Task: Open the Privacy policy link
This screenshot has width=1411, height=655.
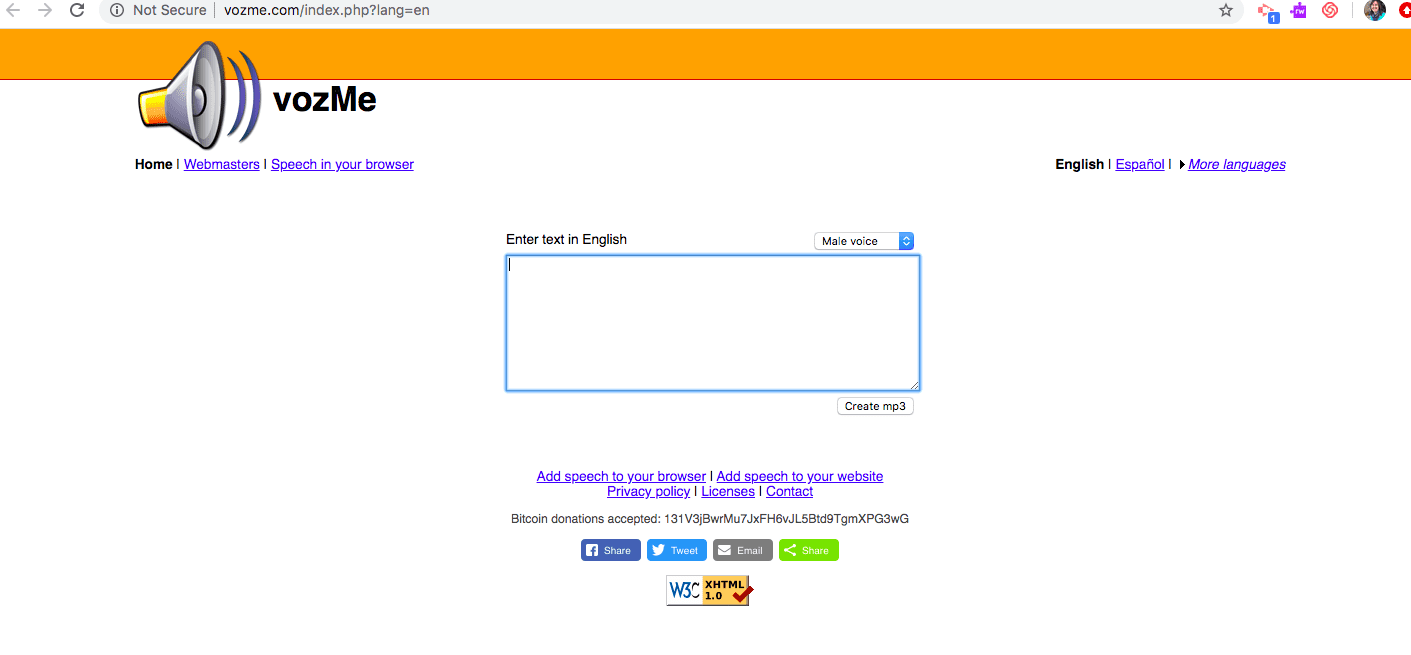Action: 648,491
